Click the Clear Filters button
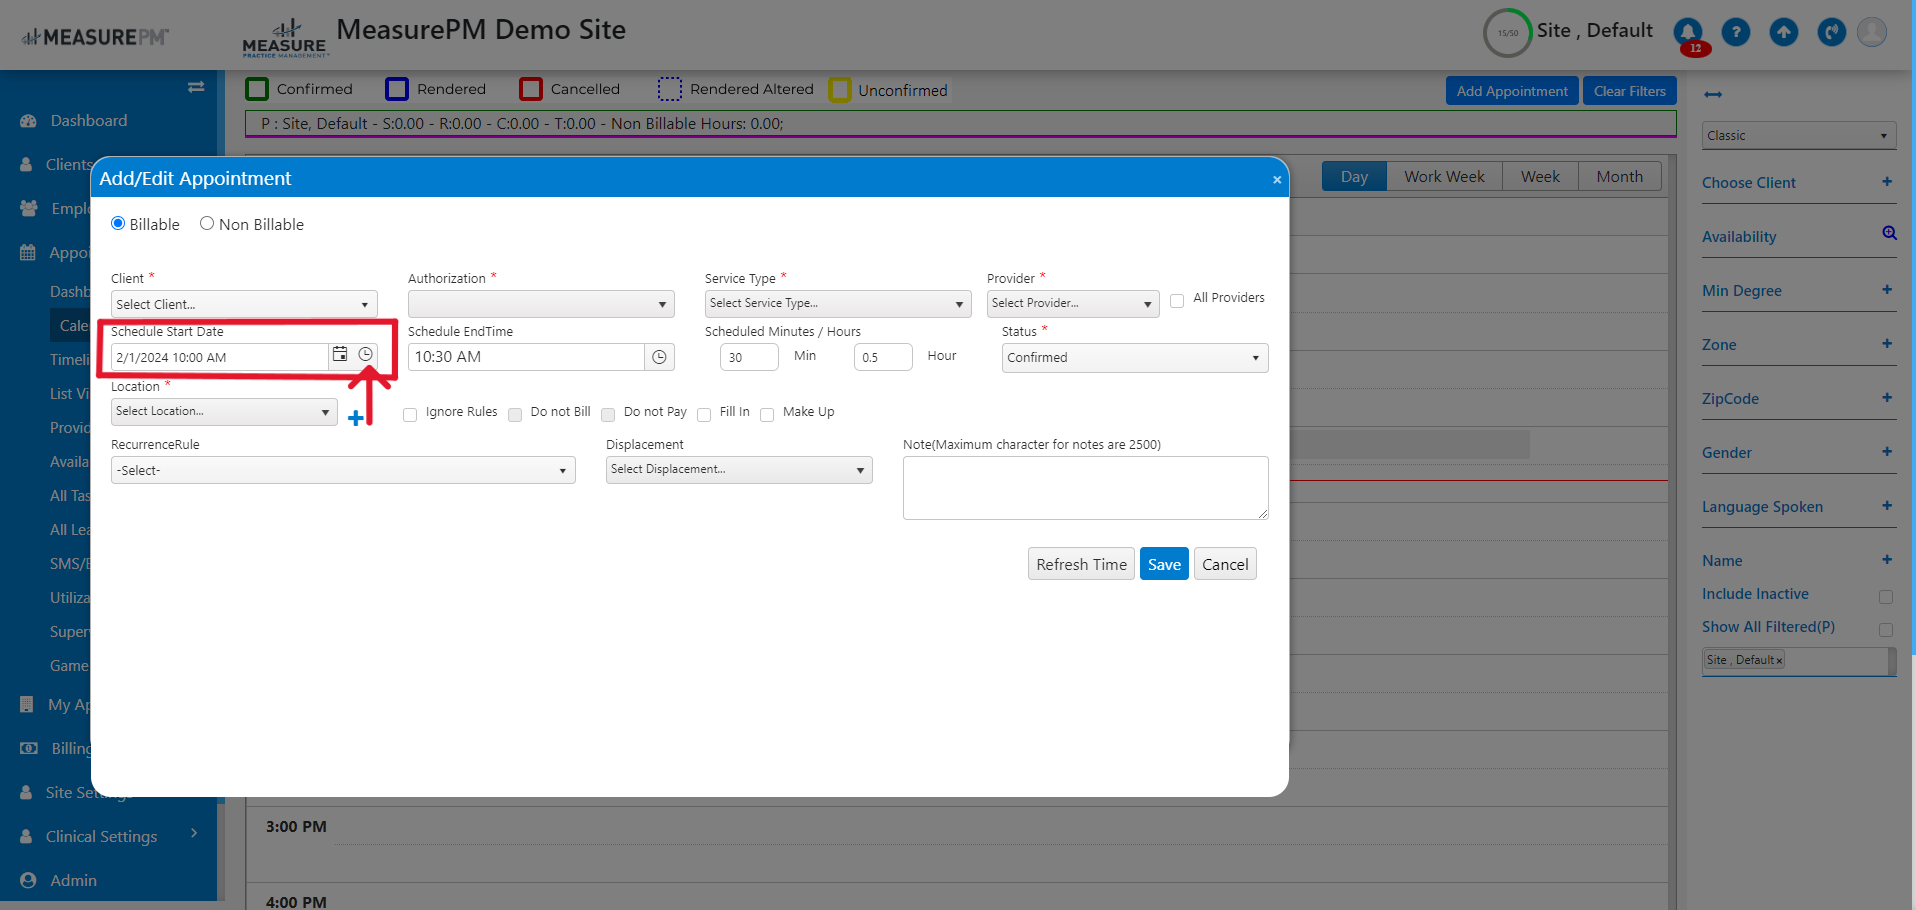This screenshot has height=910, width=1916. pos(1630,91)
